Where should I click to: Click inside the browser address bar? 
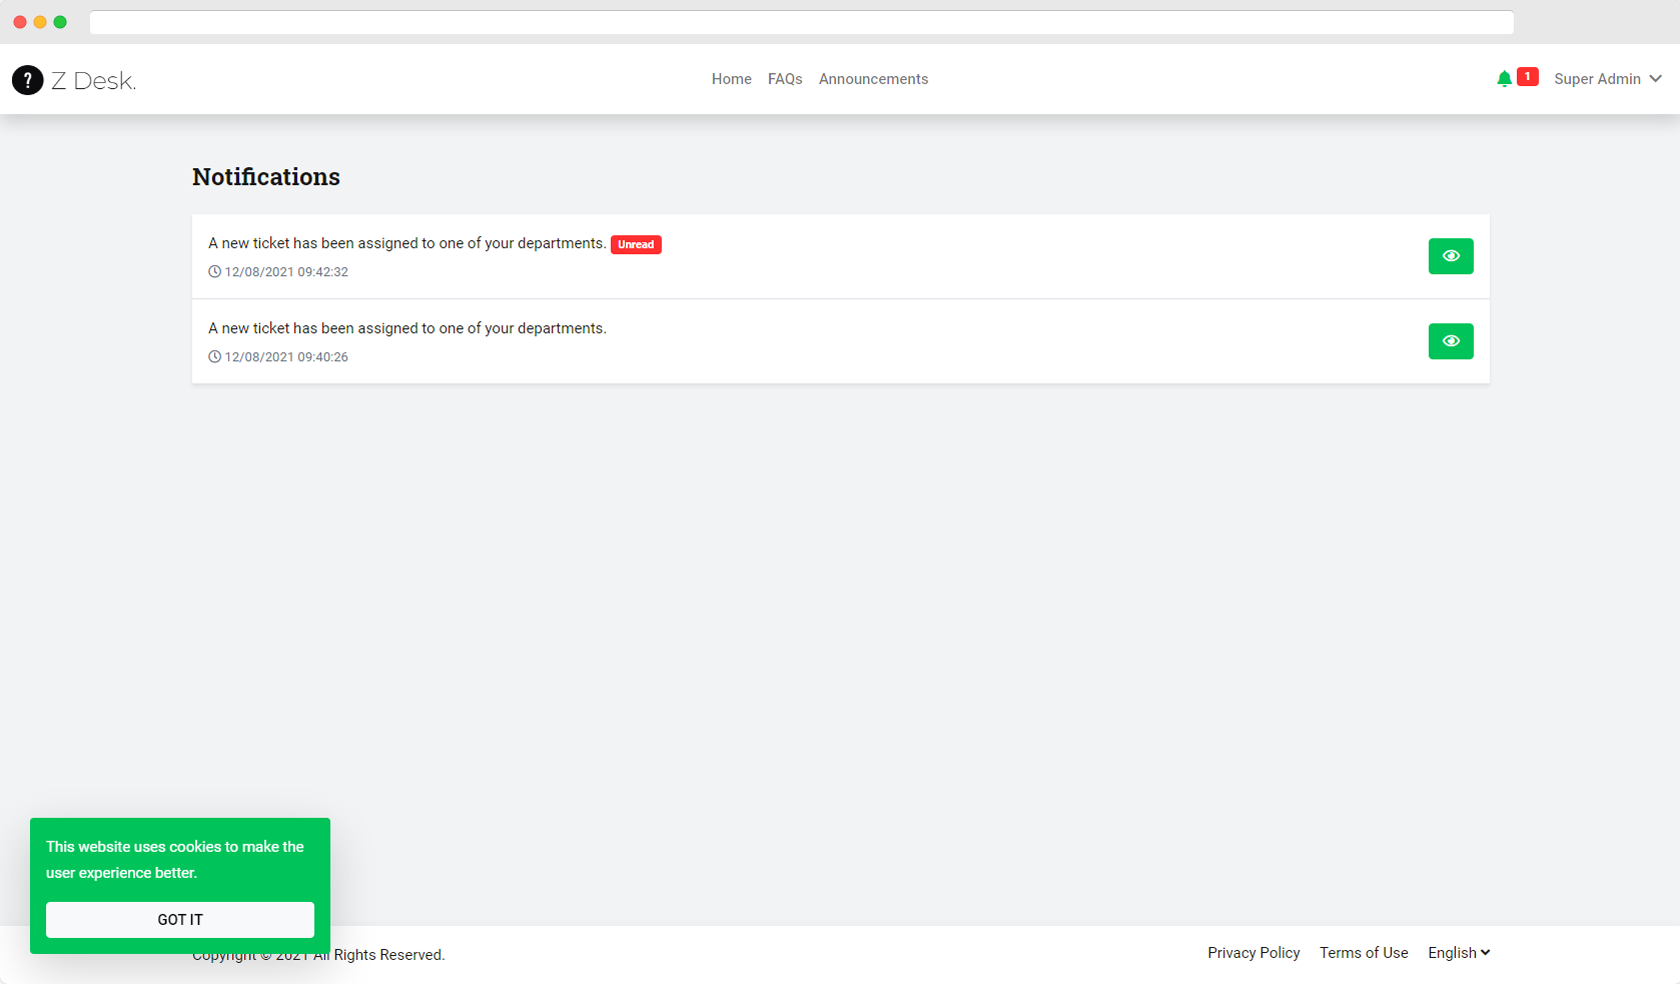(800, 22)
